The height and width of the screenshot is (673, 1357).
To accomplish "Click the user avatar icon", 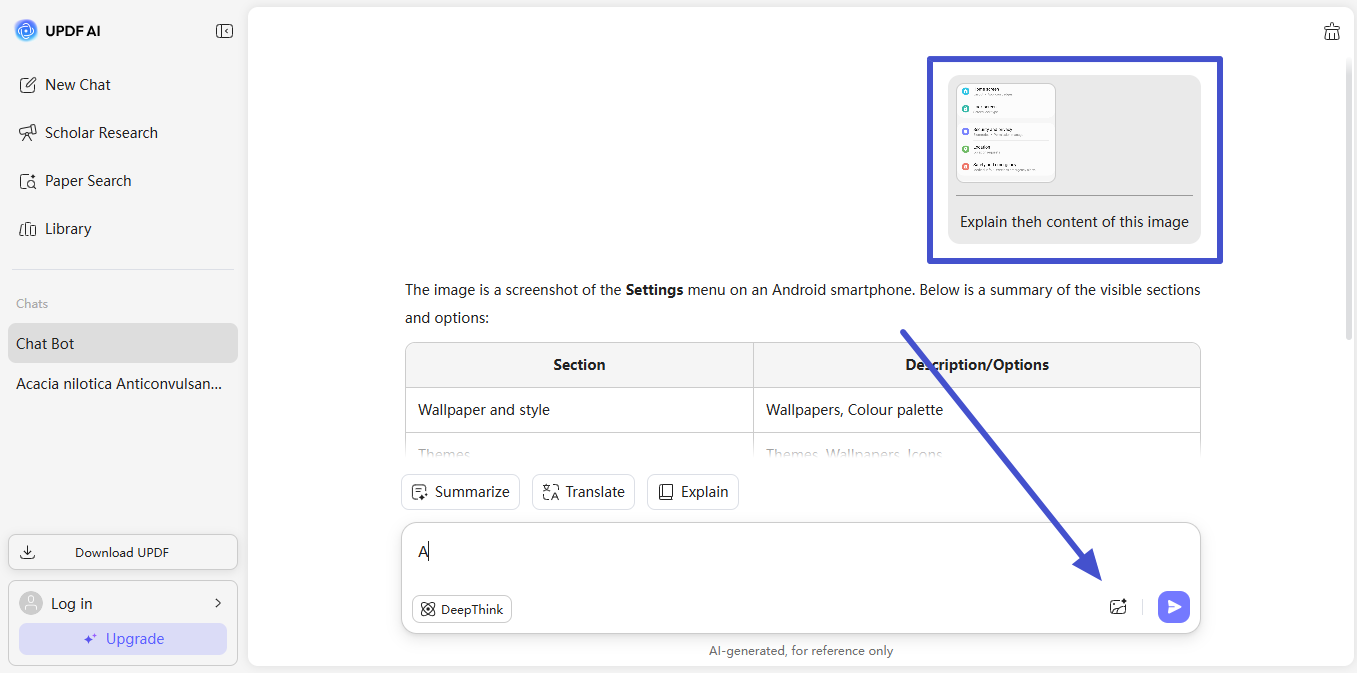I will point(32,603).
